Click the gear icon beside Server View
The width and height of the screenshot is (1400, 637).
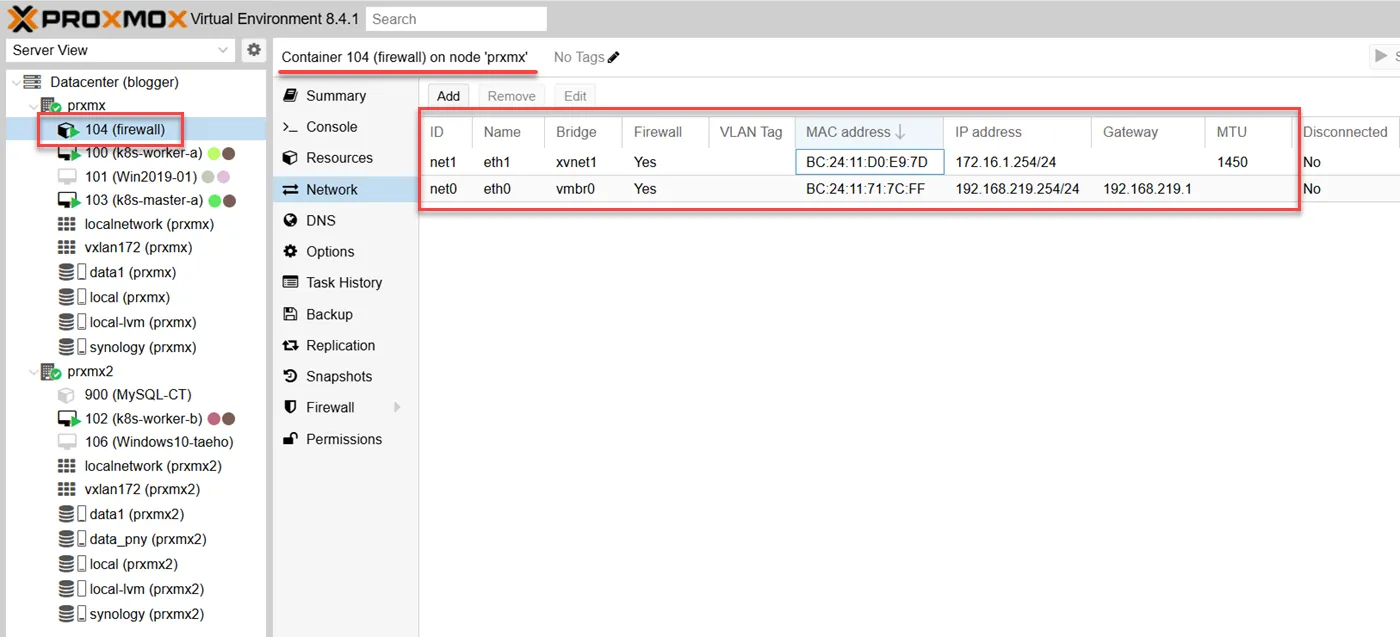(254, 50)
